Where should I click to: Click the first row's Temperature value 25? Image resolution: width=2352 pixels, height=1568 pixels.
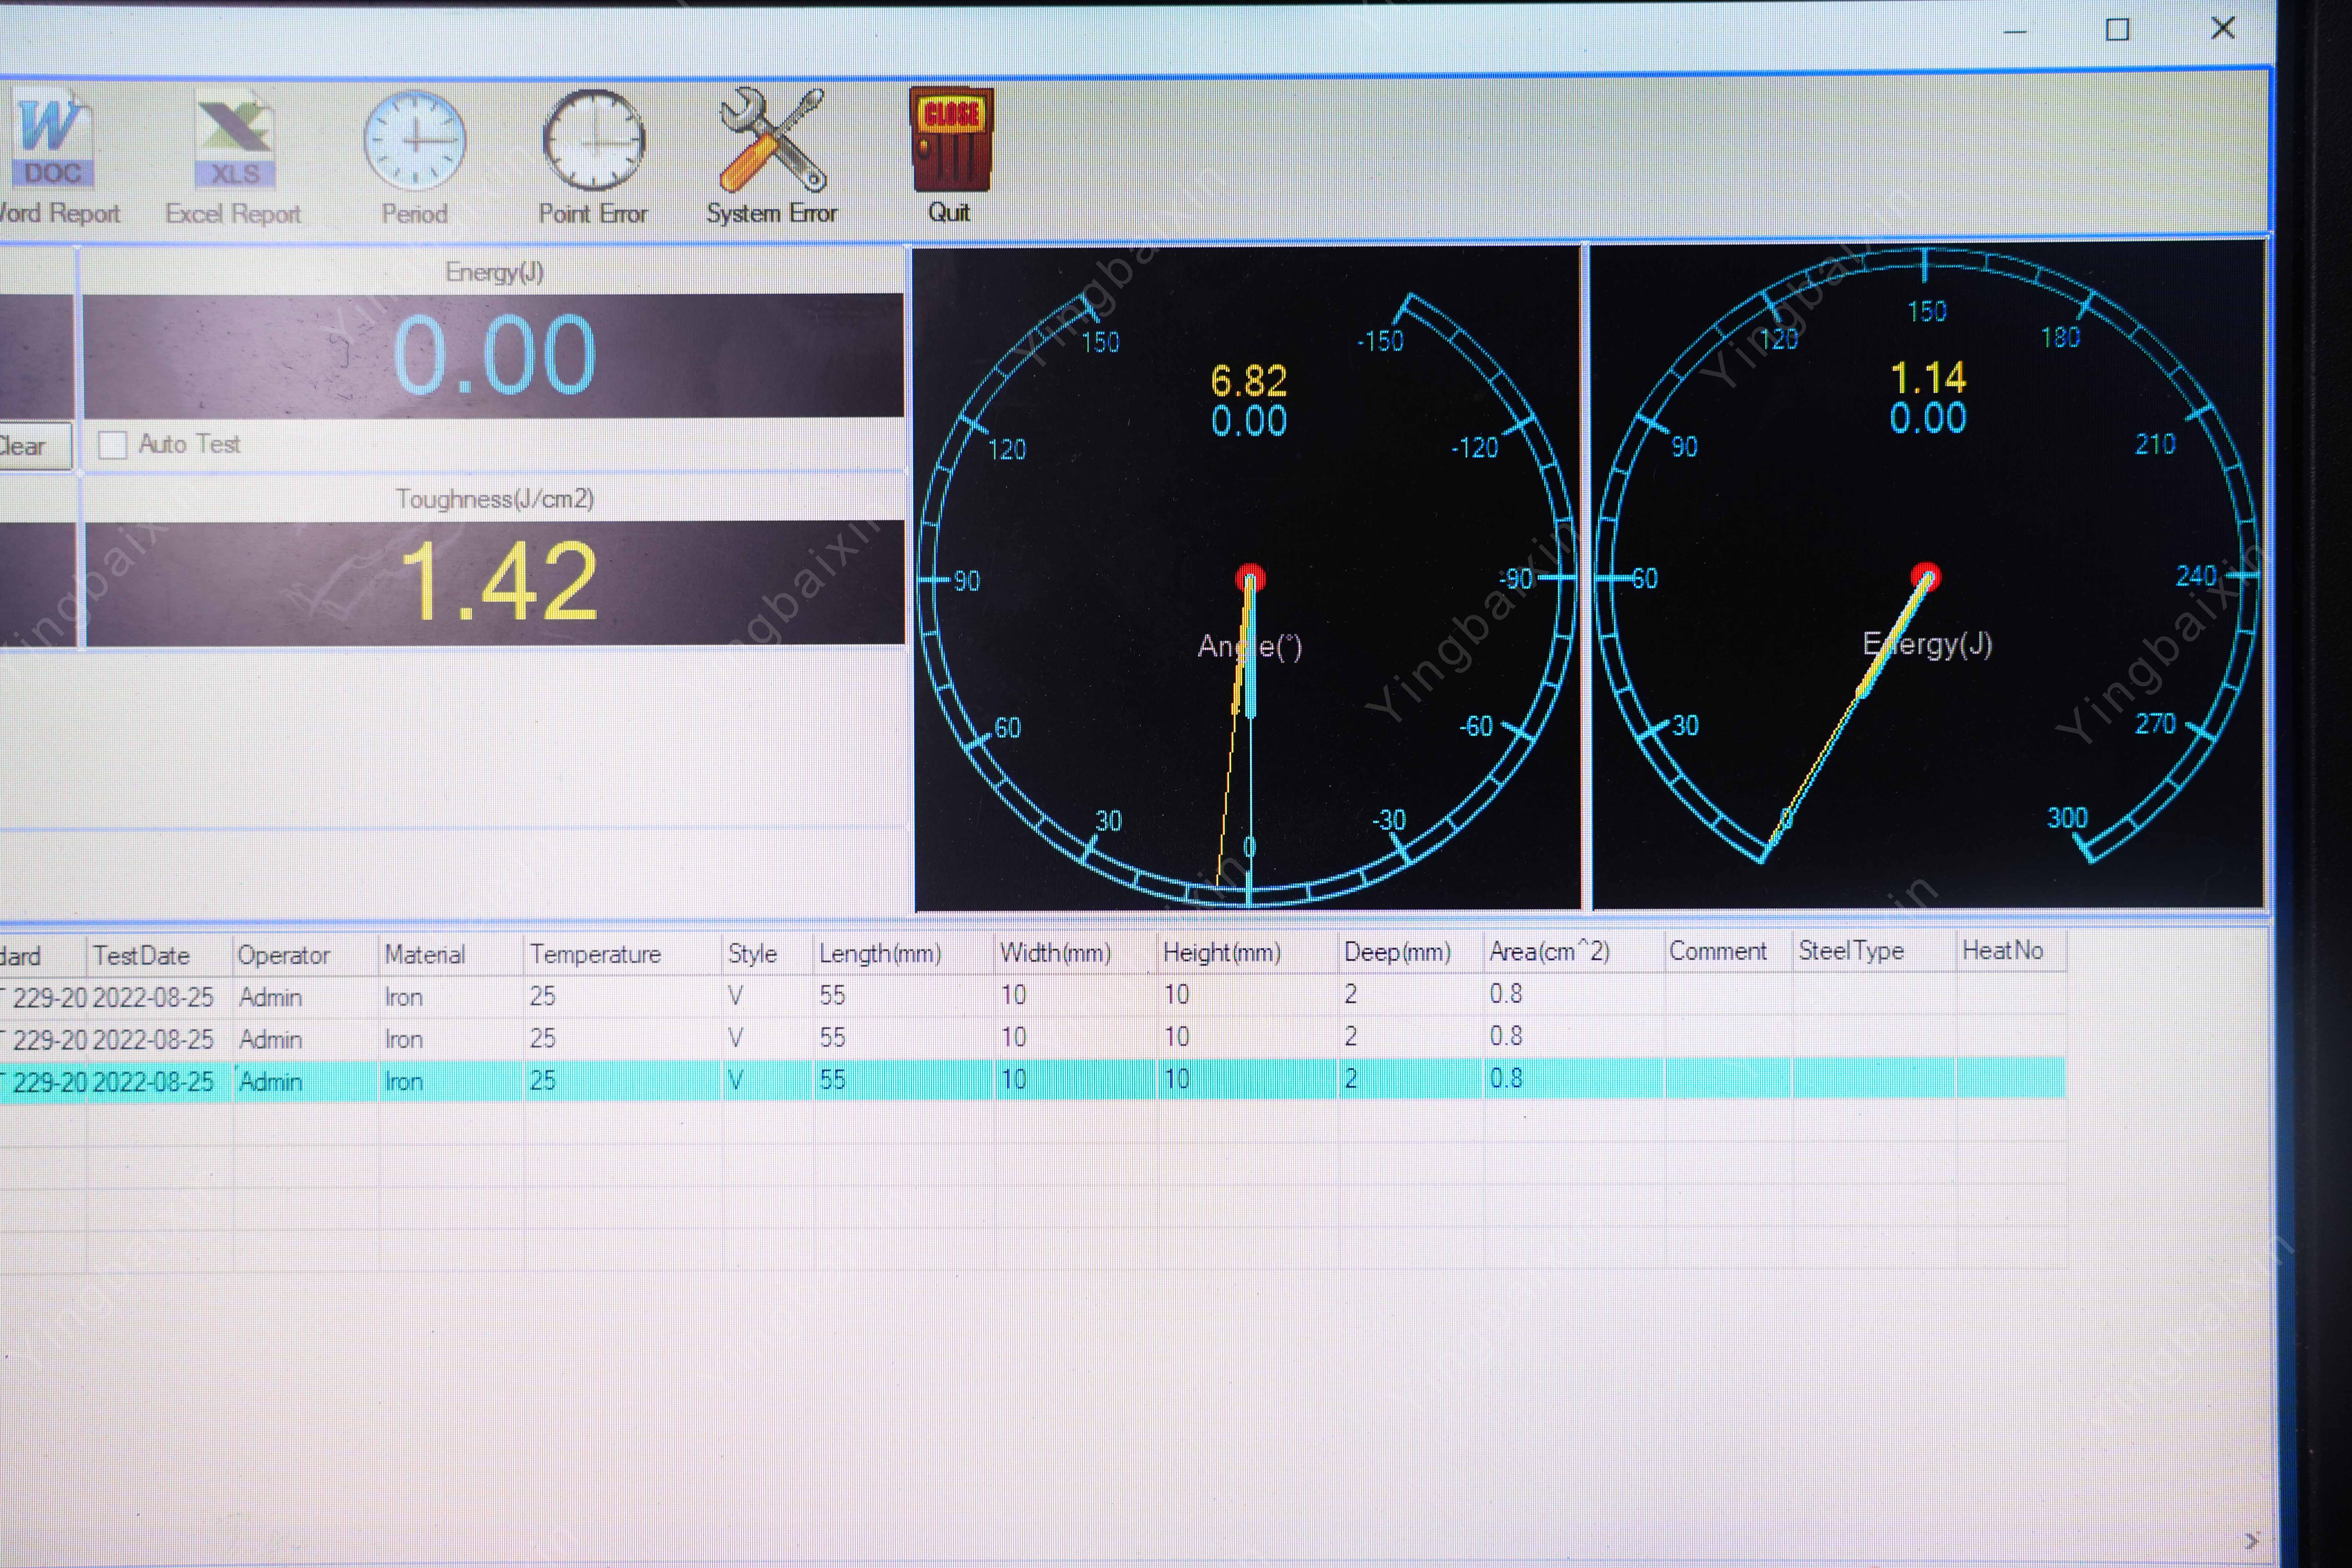622,996
